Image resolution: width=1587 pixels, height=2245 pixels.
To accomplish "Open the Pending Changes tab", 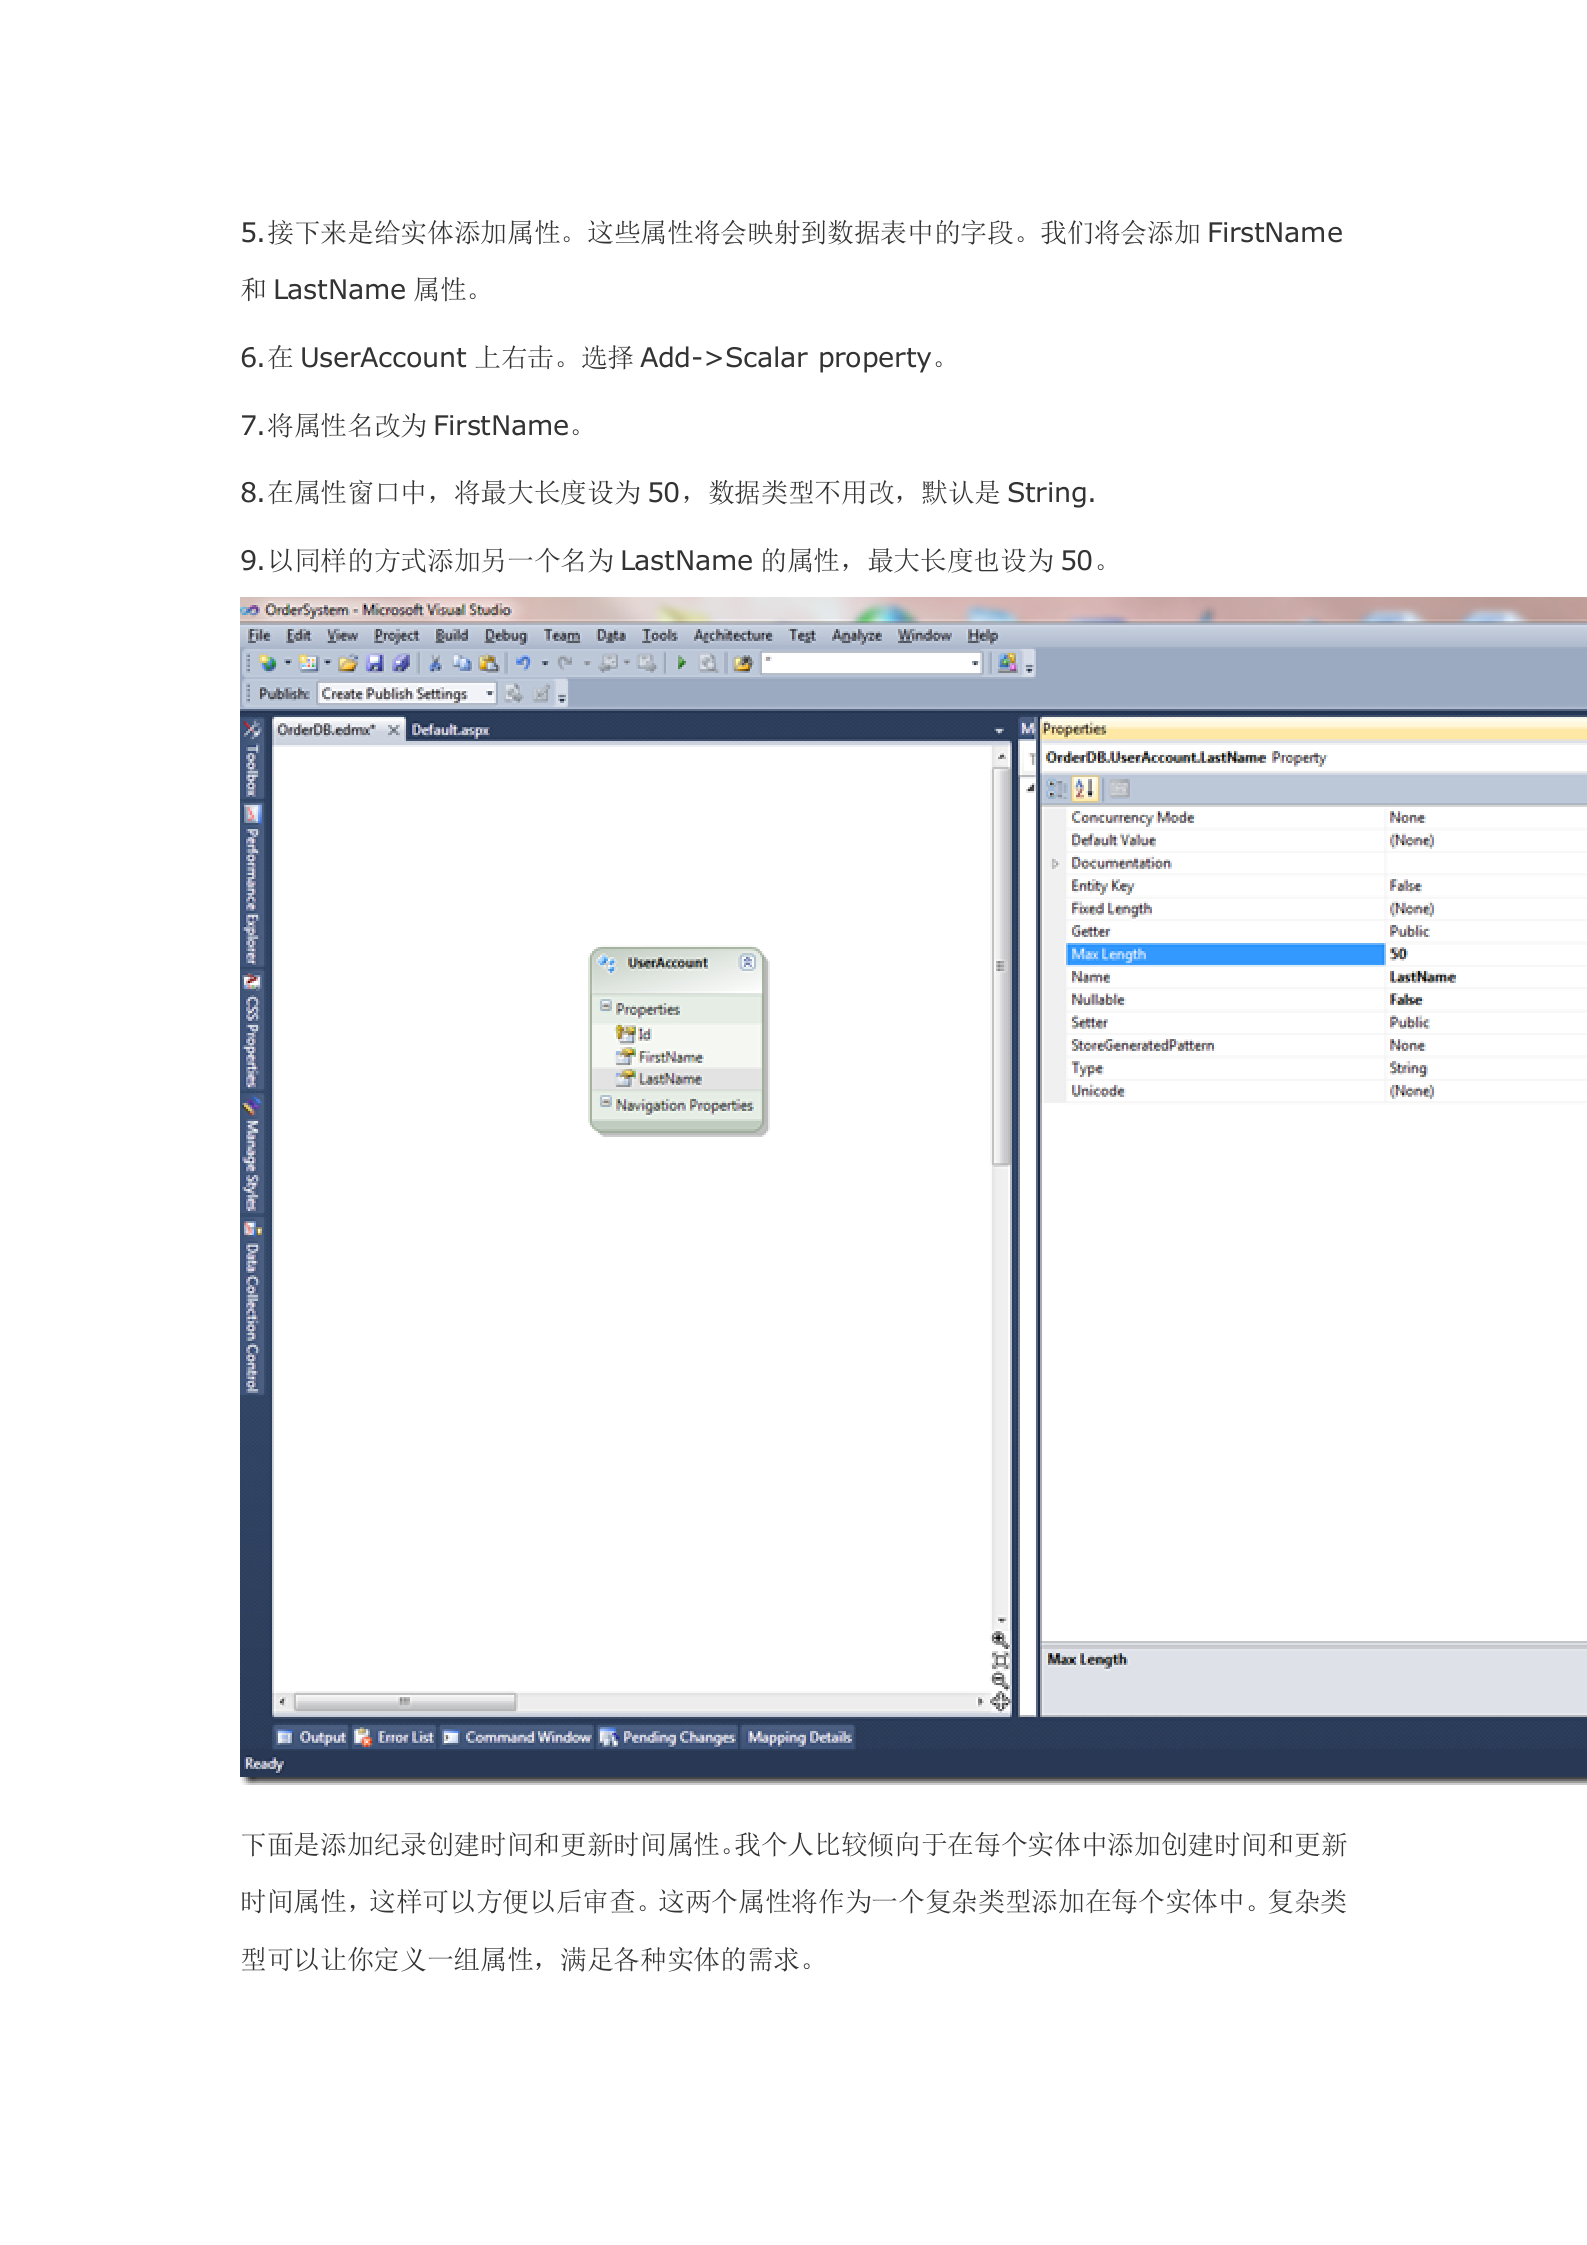I will click(668, 1737).
